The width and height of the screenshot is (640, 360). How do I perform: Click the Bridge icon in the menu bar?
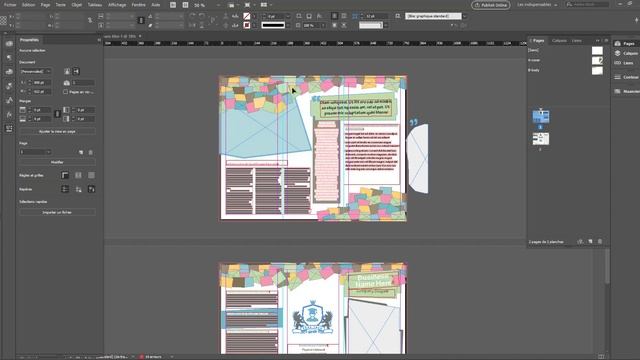pos(173,5)
